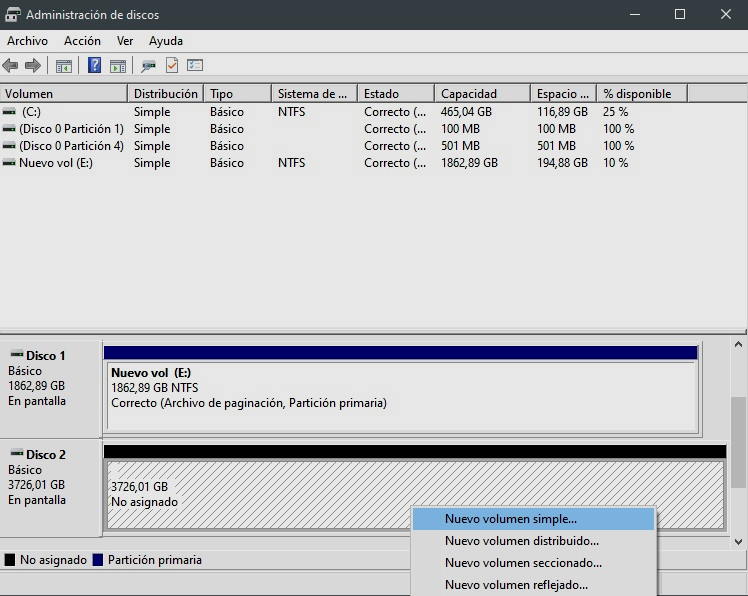Viewport: 748px width, 596px height.
Task: Open the Acción menu
Action: [82, 41]
